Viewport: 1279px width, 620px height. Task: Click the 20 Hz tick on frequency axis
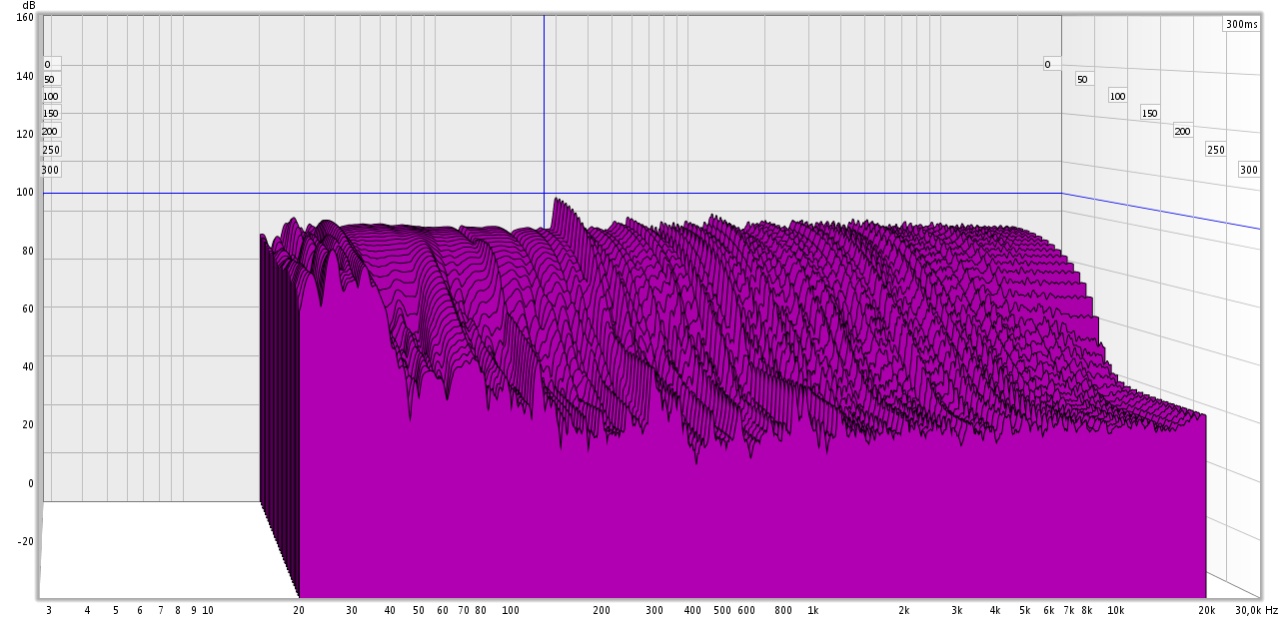click(298, 609)
